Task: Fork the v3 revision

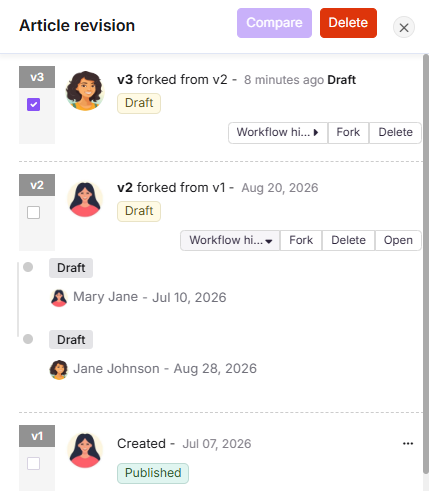Action: coord(348,132)
